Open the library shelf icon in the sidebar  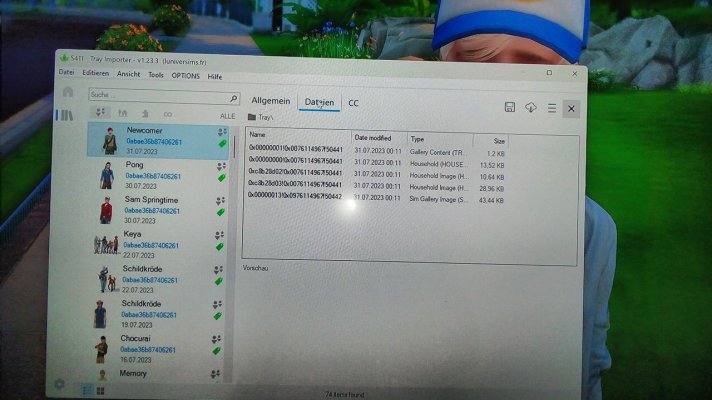tap(66, 115)
